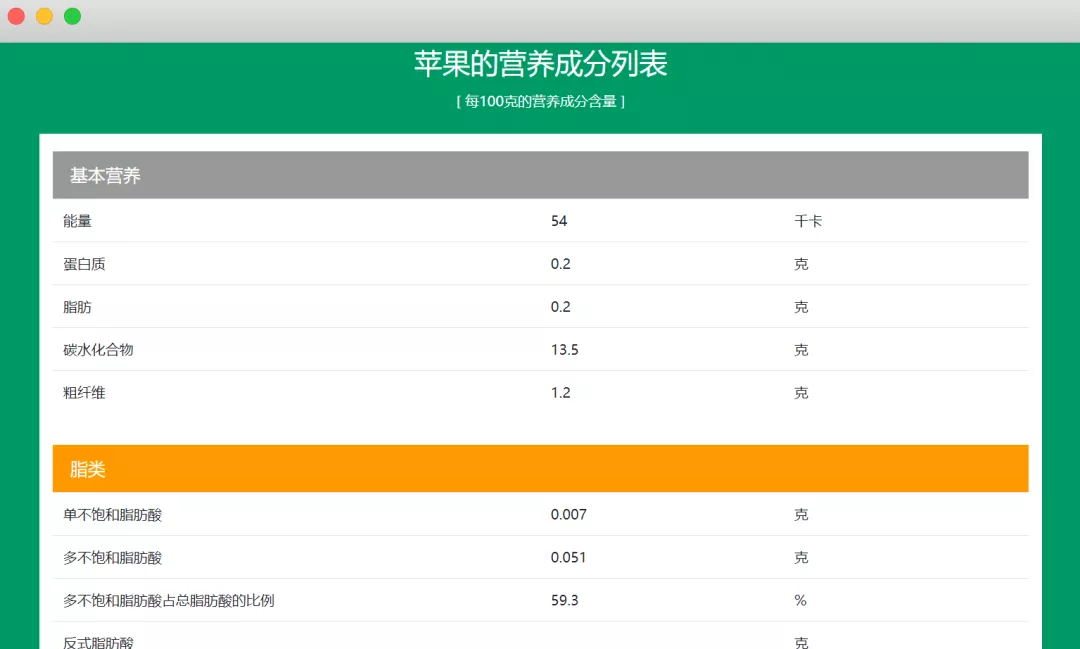Click the green maximize window button

tap(72, 16)
